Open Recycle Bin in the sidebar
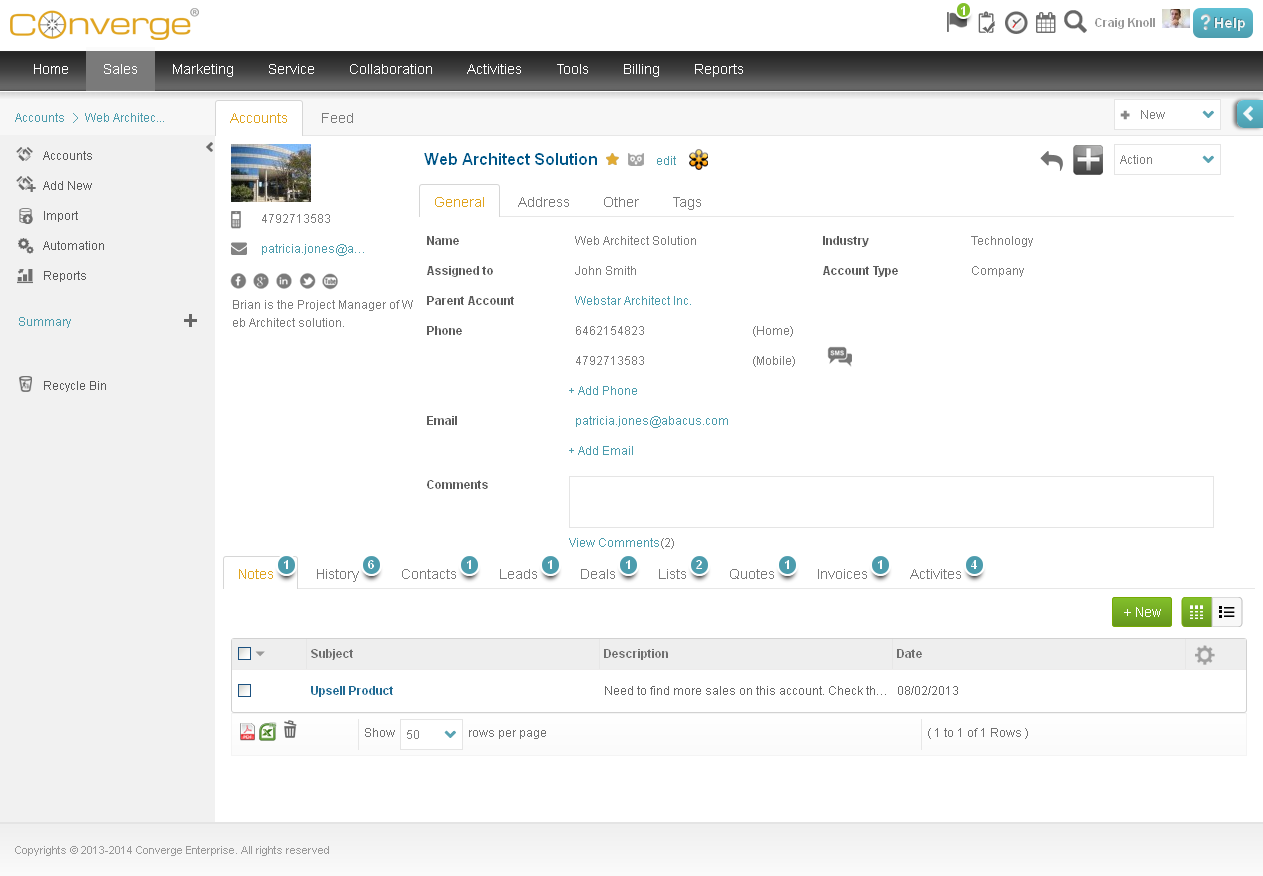This screenshot has height=876, width=1263. (74, 386)
